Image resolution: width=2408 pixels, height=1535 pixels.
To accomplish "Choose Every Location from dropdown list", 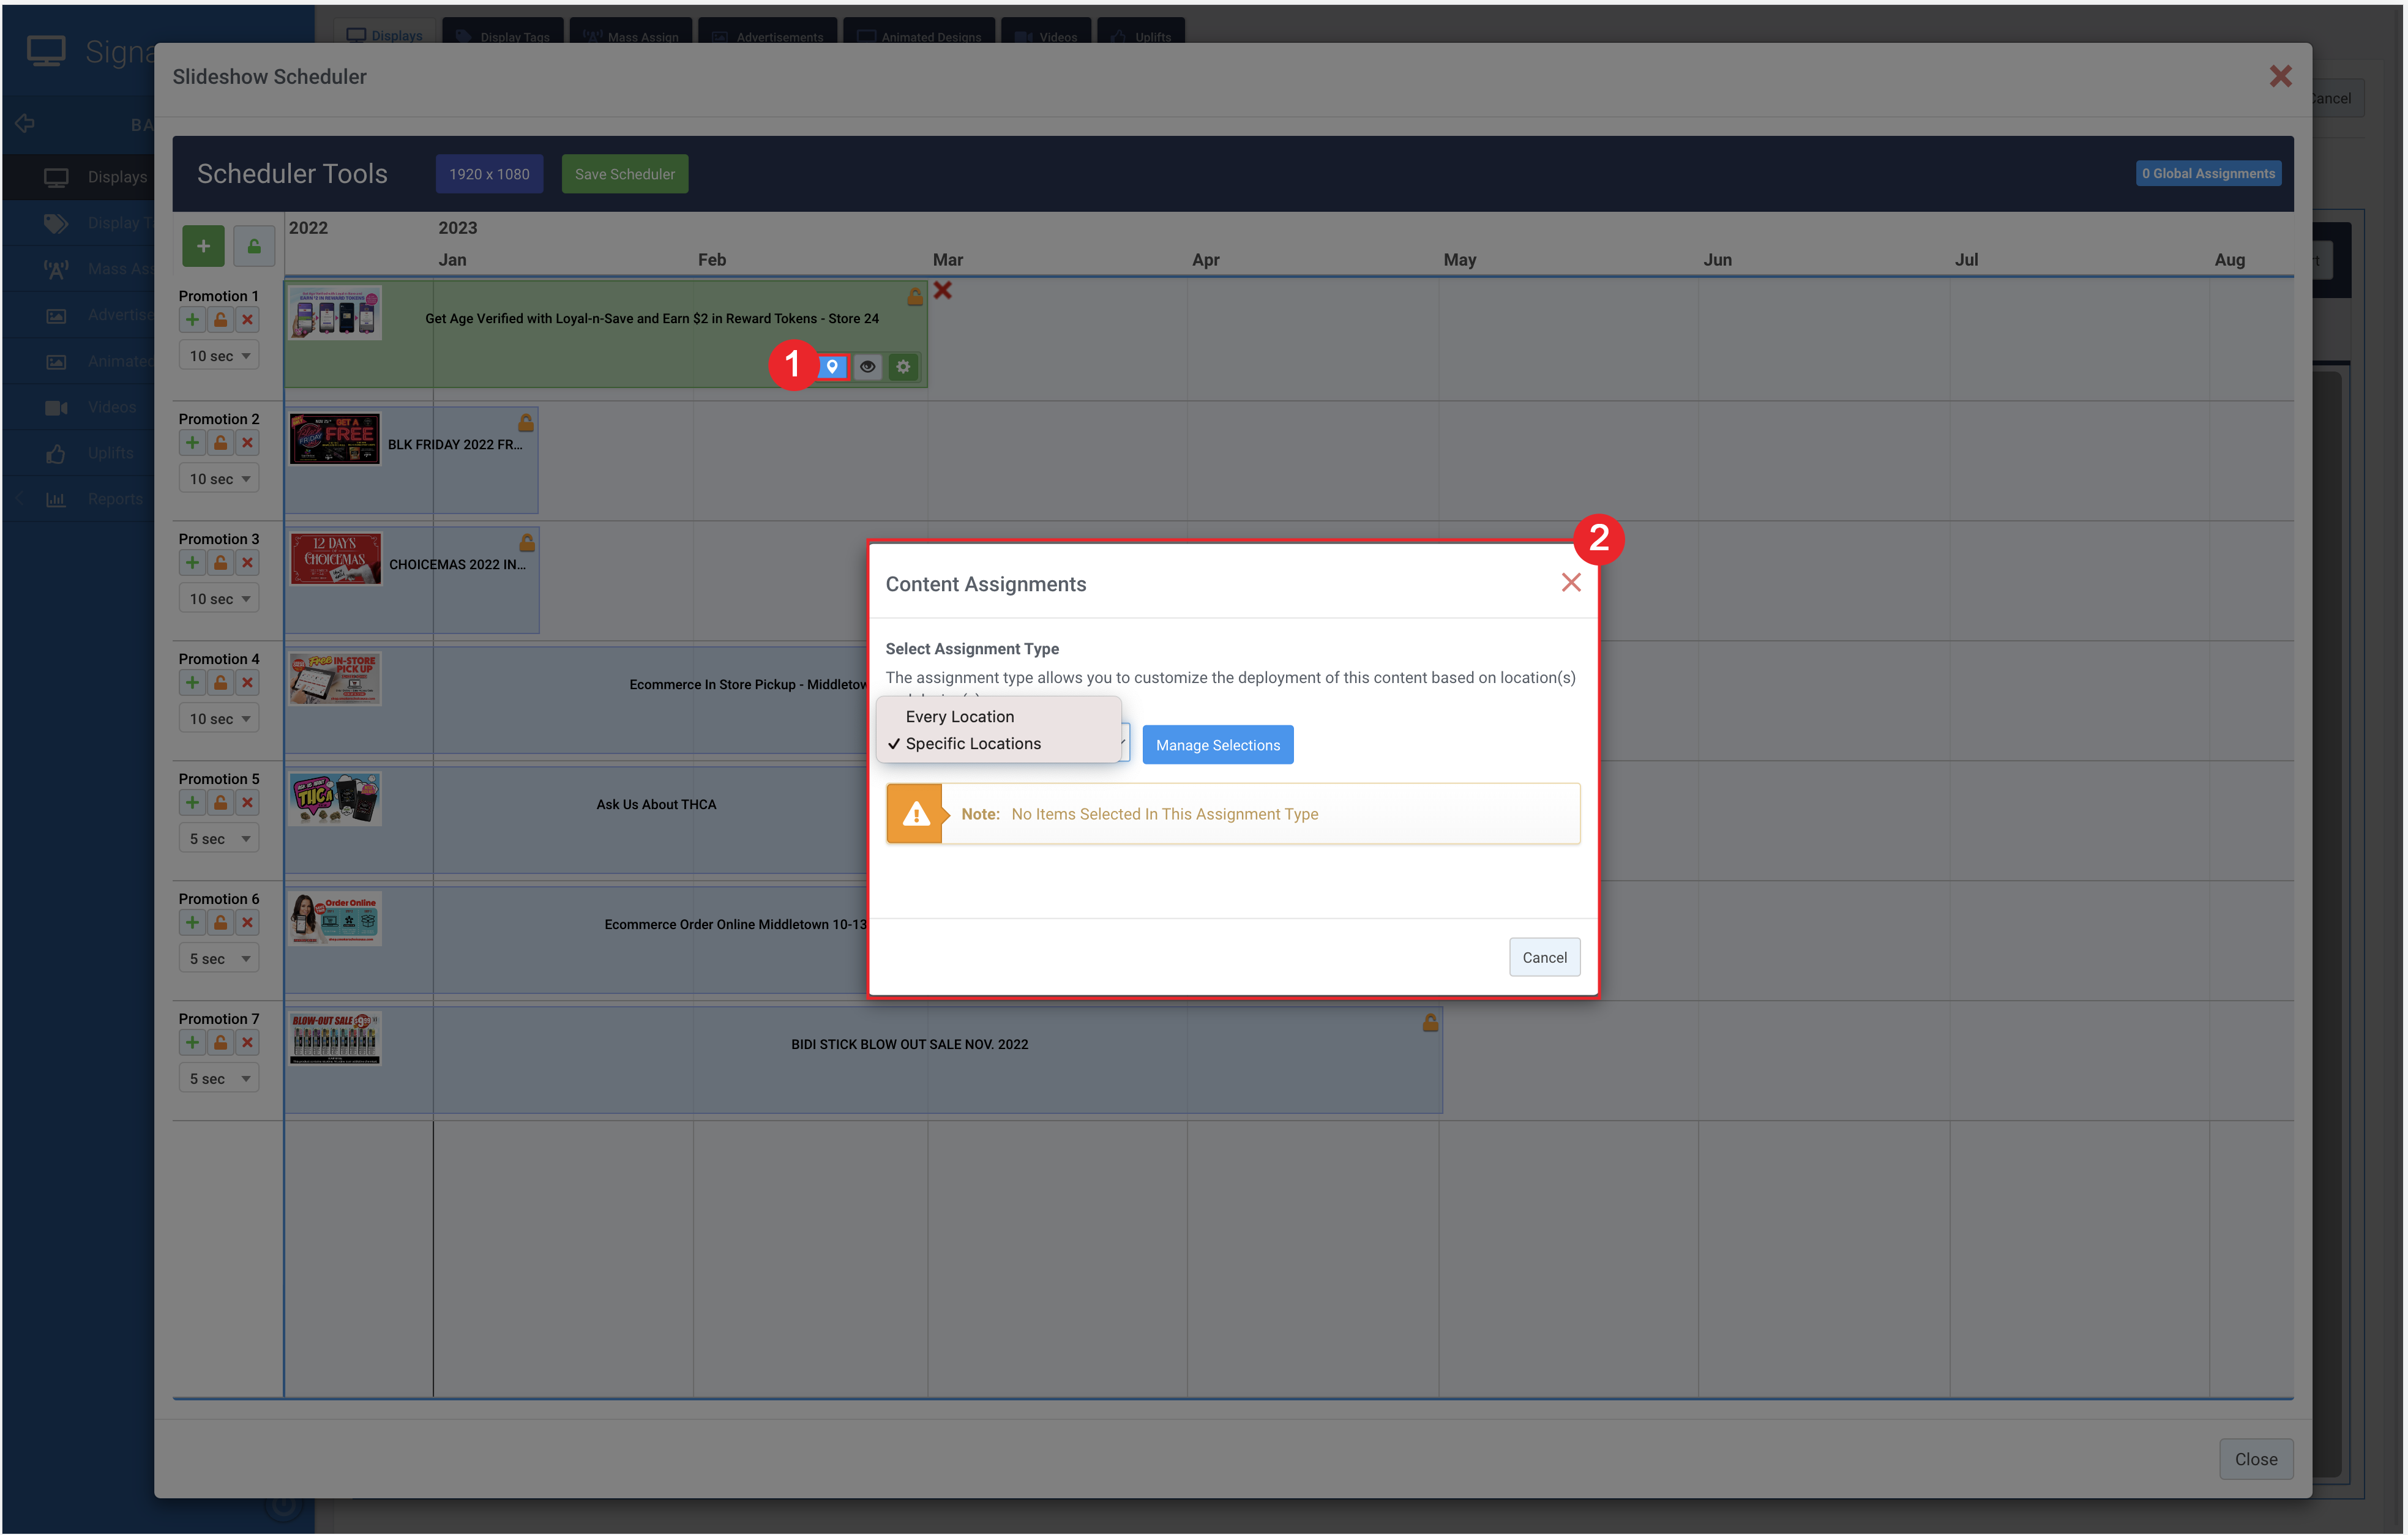I will pos(959,717).
